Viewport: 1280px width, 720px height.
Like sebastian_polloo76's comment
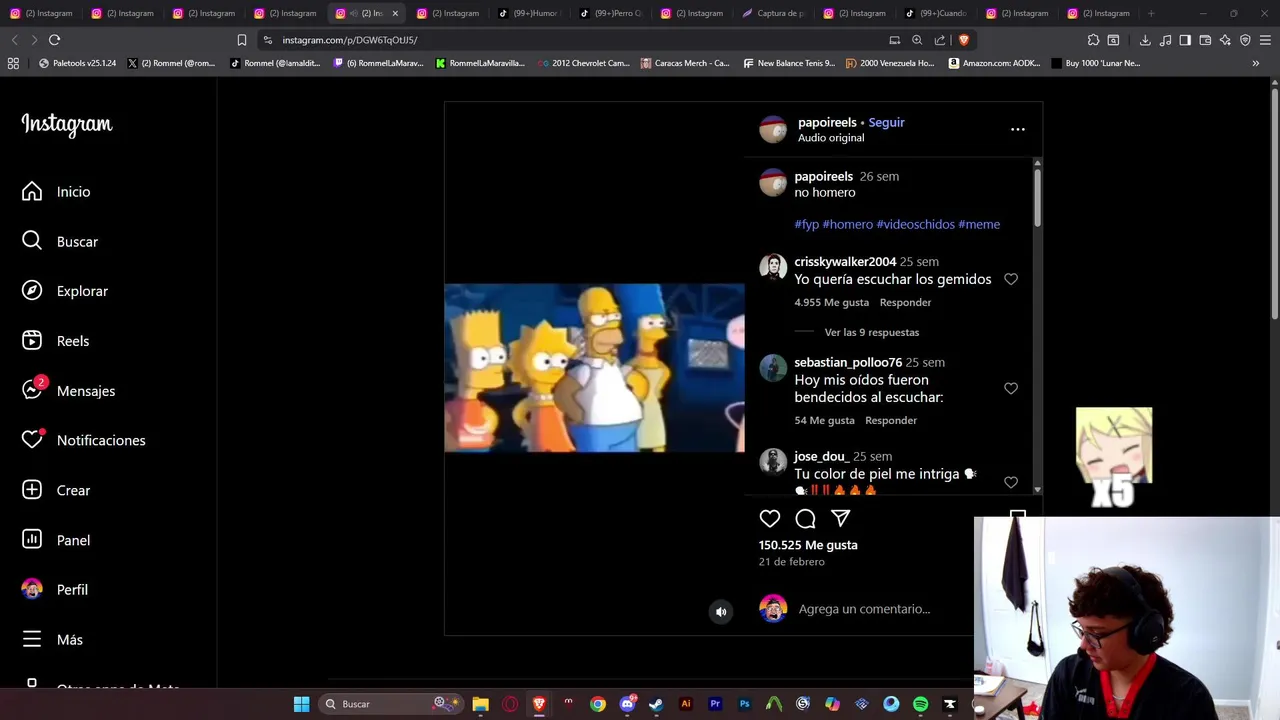pyautogui.click(x=1011, y=388)
